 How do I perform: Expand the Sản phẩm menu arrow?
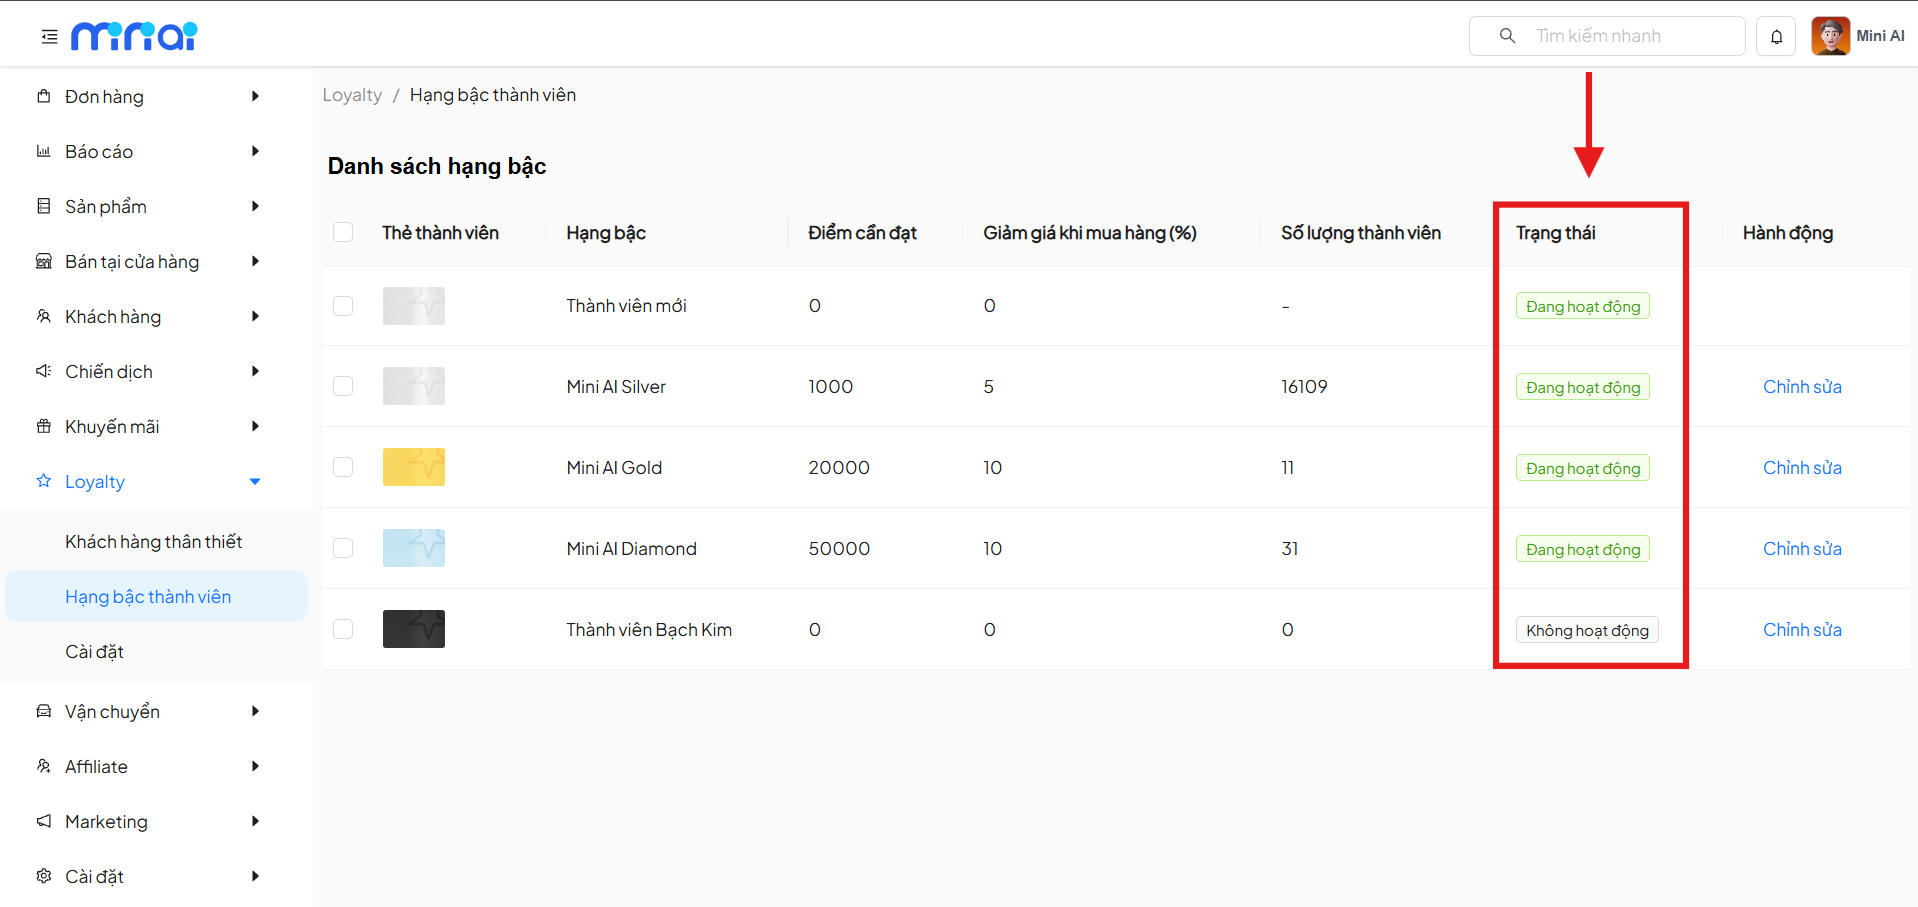(255, 207)
